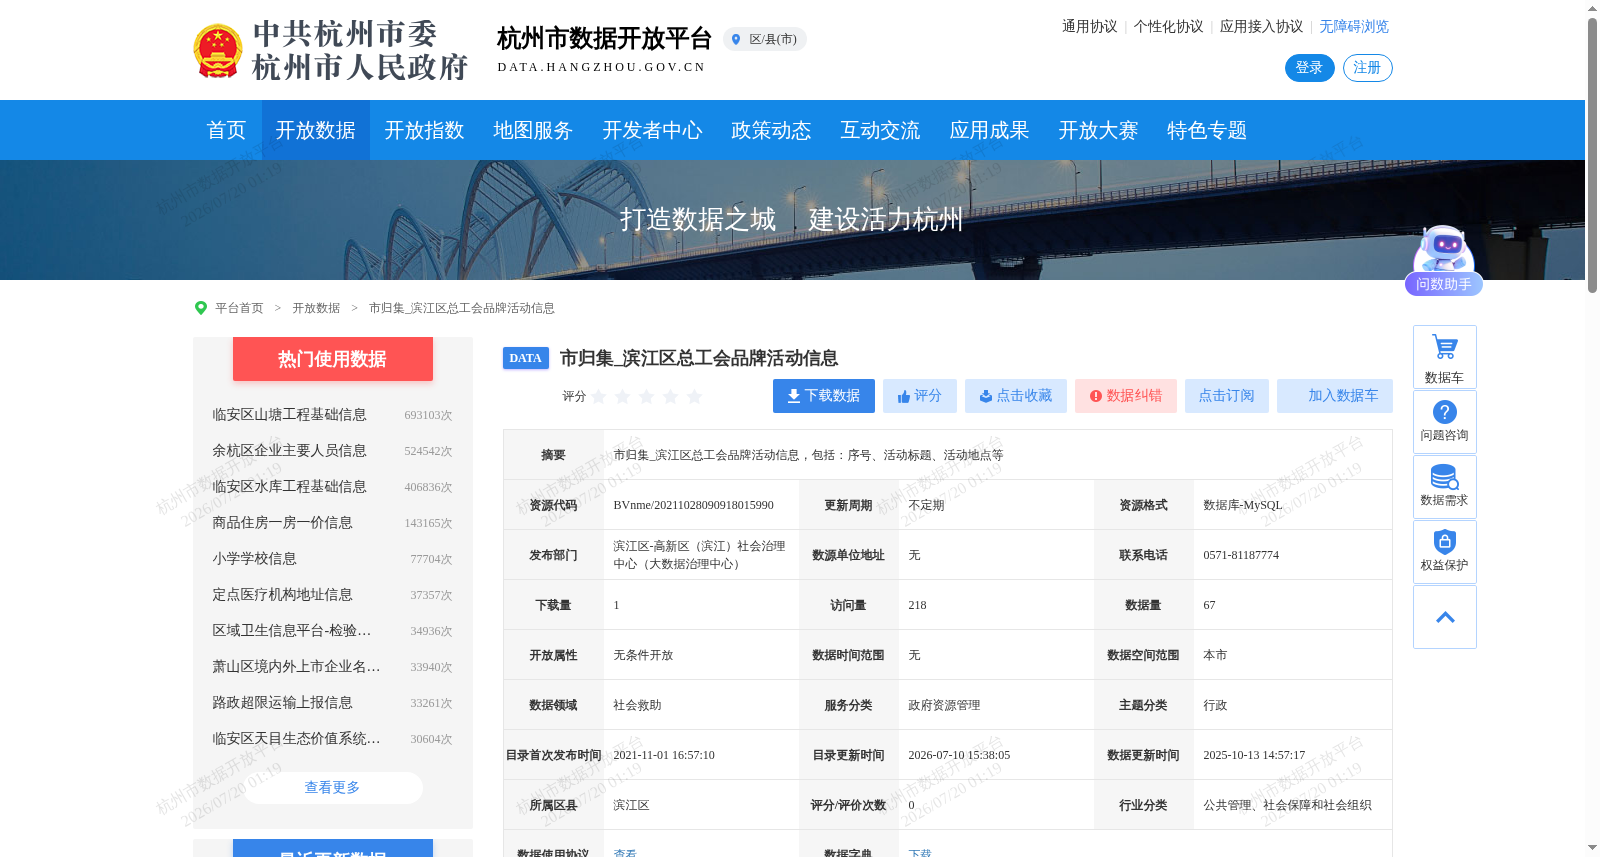The width and height of the screenshot is (1600, 857).
Task: Go to the 首页 menu
Action: tap(226, 130)
